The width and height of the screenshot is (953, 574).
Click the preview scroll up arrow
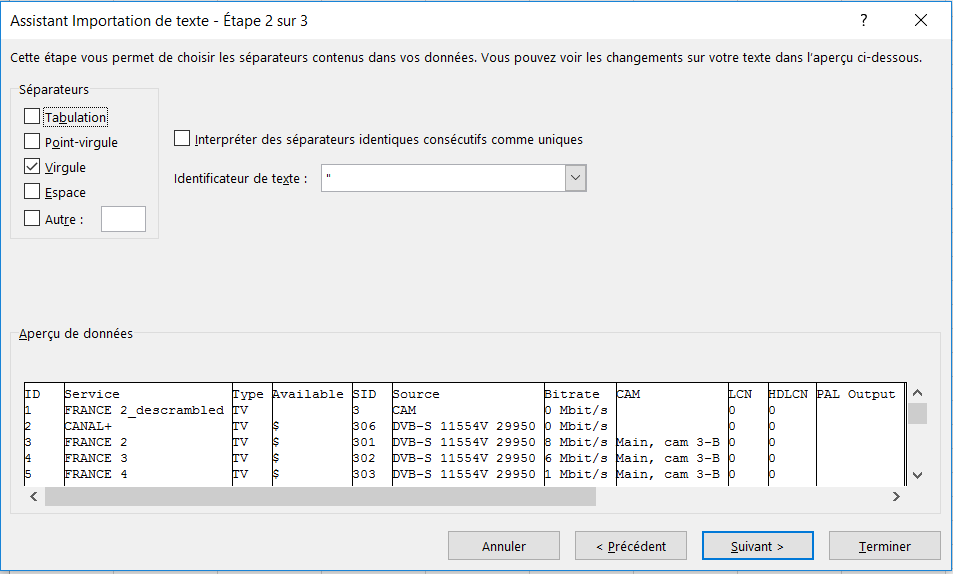point(918,393)
